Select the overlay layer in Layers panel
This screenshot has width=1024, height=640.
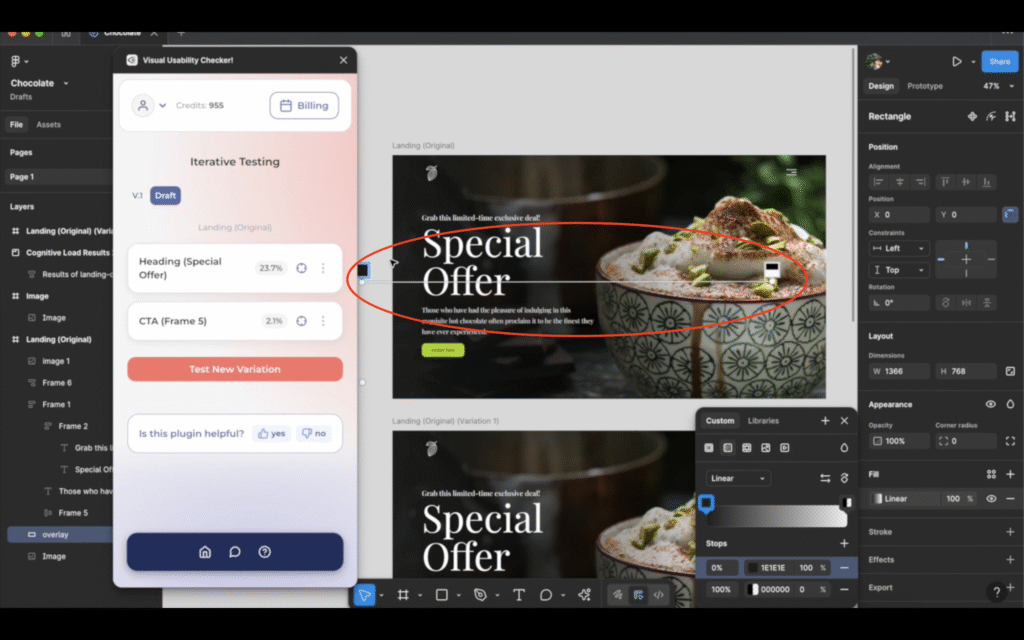[x=55, y=535]
